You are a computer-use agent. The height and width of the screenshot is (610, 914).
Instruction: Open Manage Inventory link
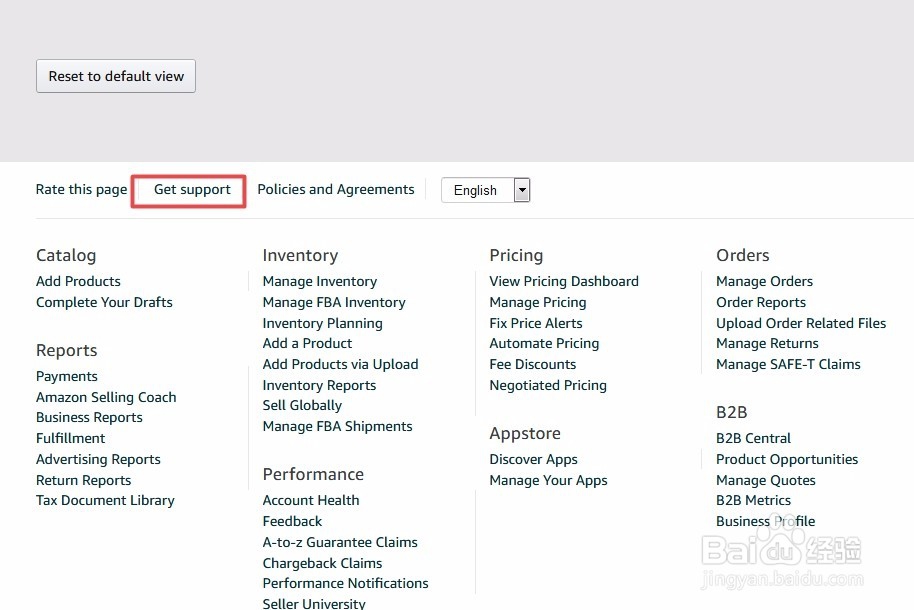pyautogui.click(x=319, y=281)
